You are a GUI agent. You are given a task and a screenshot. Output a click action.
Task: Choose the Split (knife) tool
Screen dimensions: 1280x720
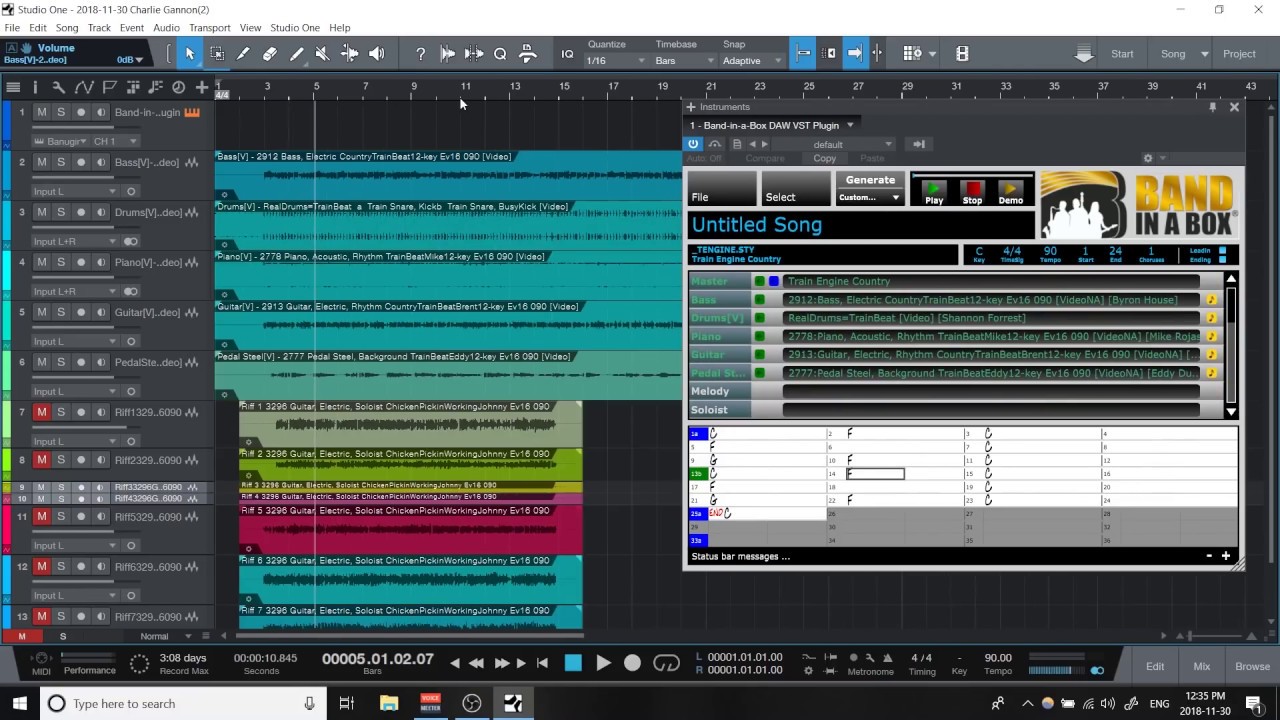243,54
